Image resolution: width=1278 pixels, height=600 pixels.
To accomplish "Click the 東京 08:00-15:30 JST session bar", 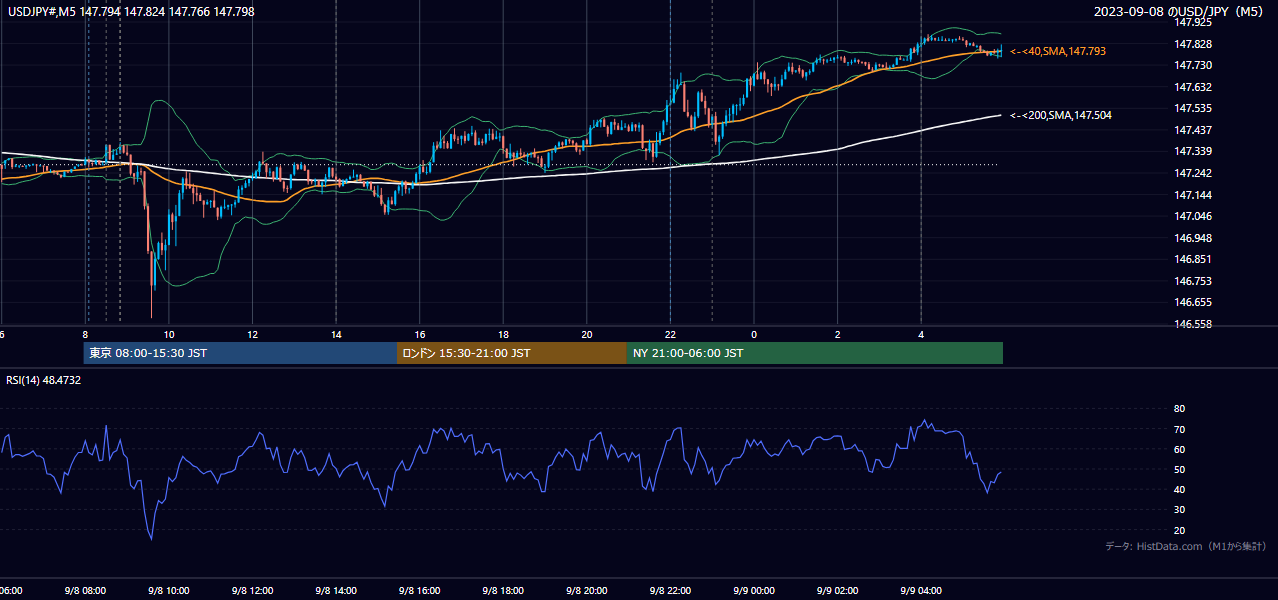I will (240, 353).
